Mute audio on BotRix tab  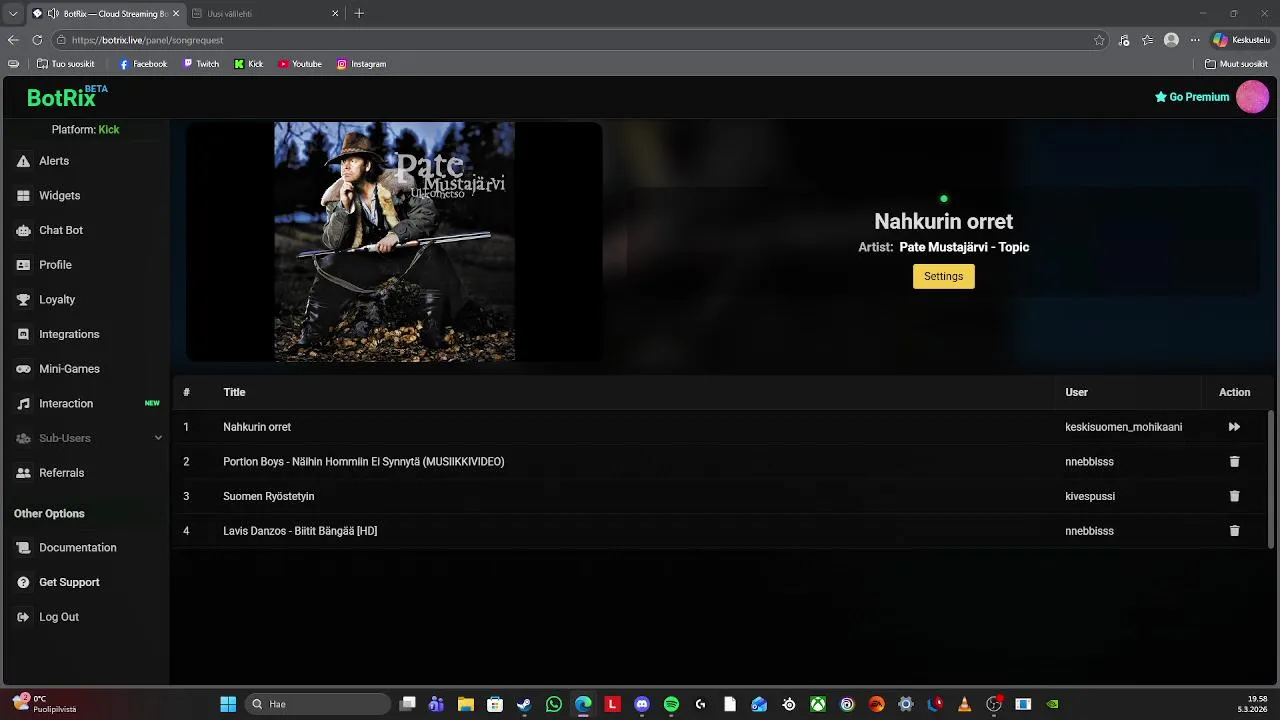(52, 13)
